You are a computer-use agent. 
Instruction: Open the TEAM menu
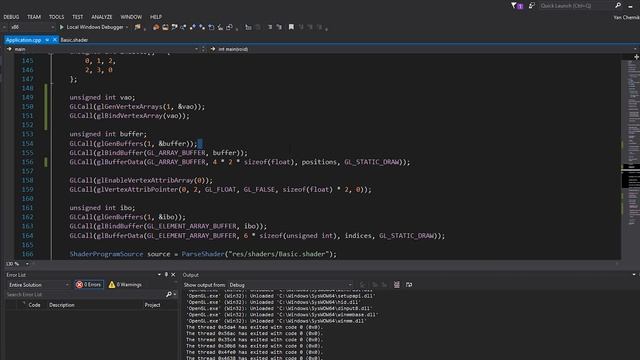34,17
